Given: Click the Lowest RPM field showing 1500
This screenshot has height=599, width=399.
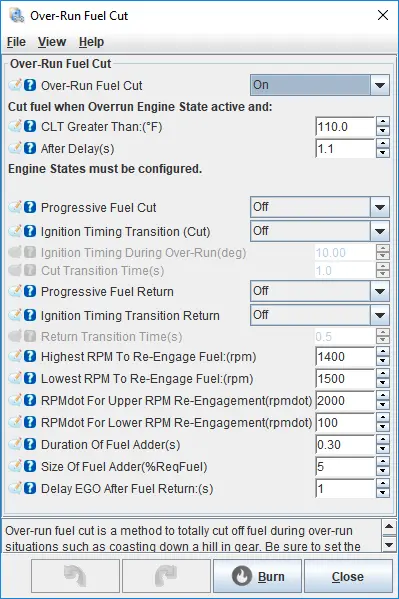Looking at the screenshot, I should [x=345, y=379].
